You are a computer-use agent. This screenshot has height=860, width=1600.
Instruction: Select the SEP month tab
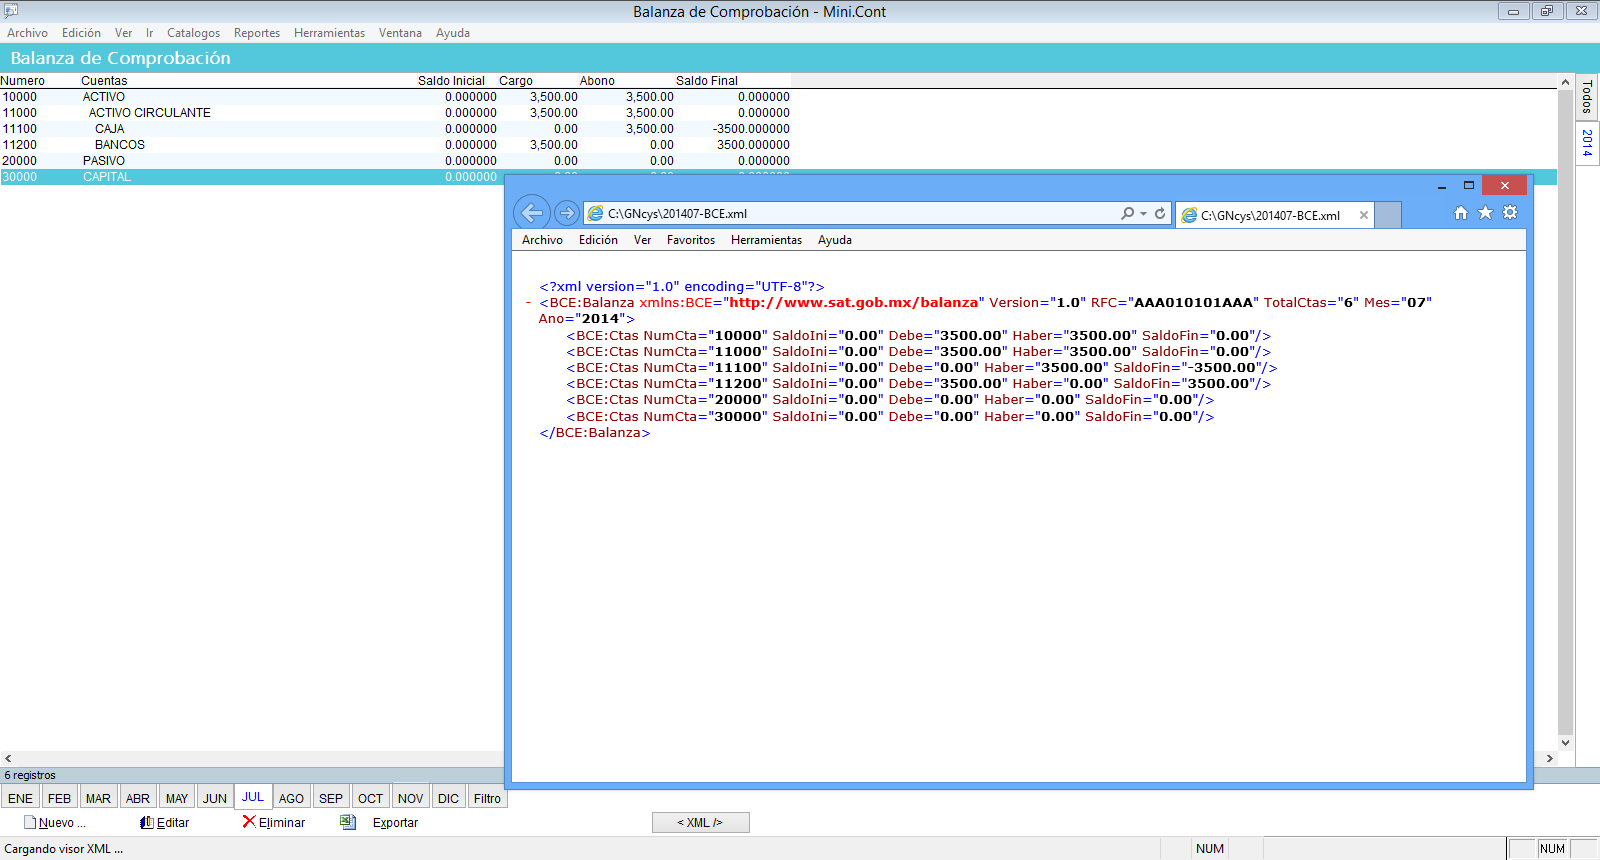pyautogui.click(x=330, y=798)
